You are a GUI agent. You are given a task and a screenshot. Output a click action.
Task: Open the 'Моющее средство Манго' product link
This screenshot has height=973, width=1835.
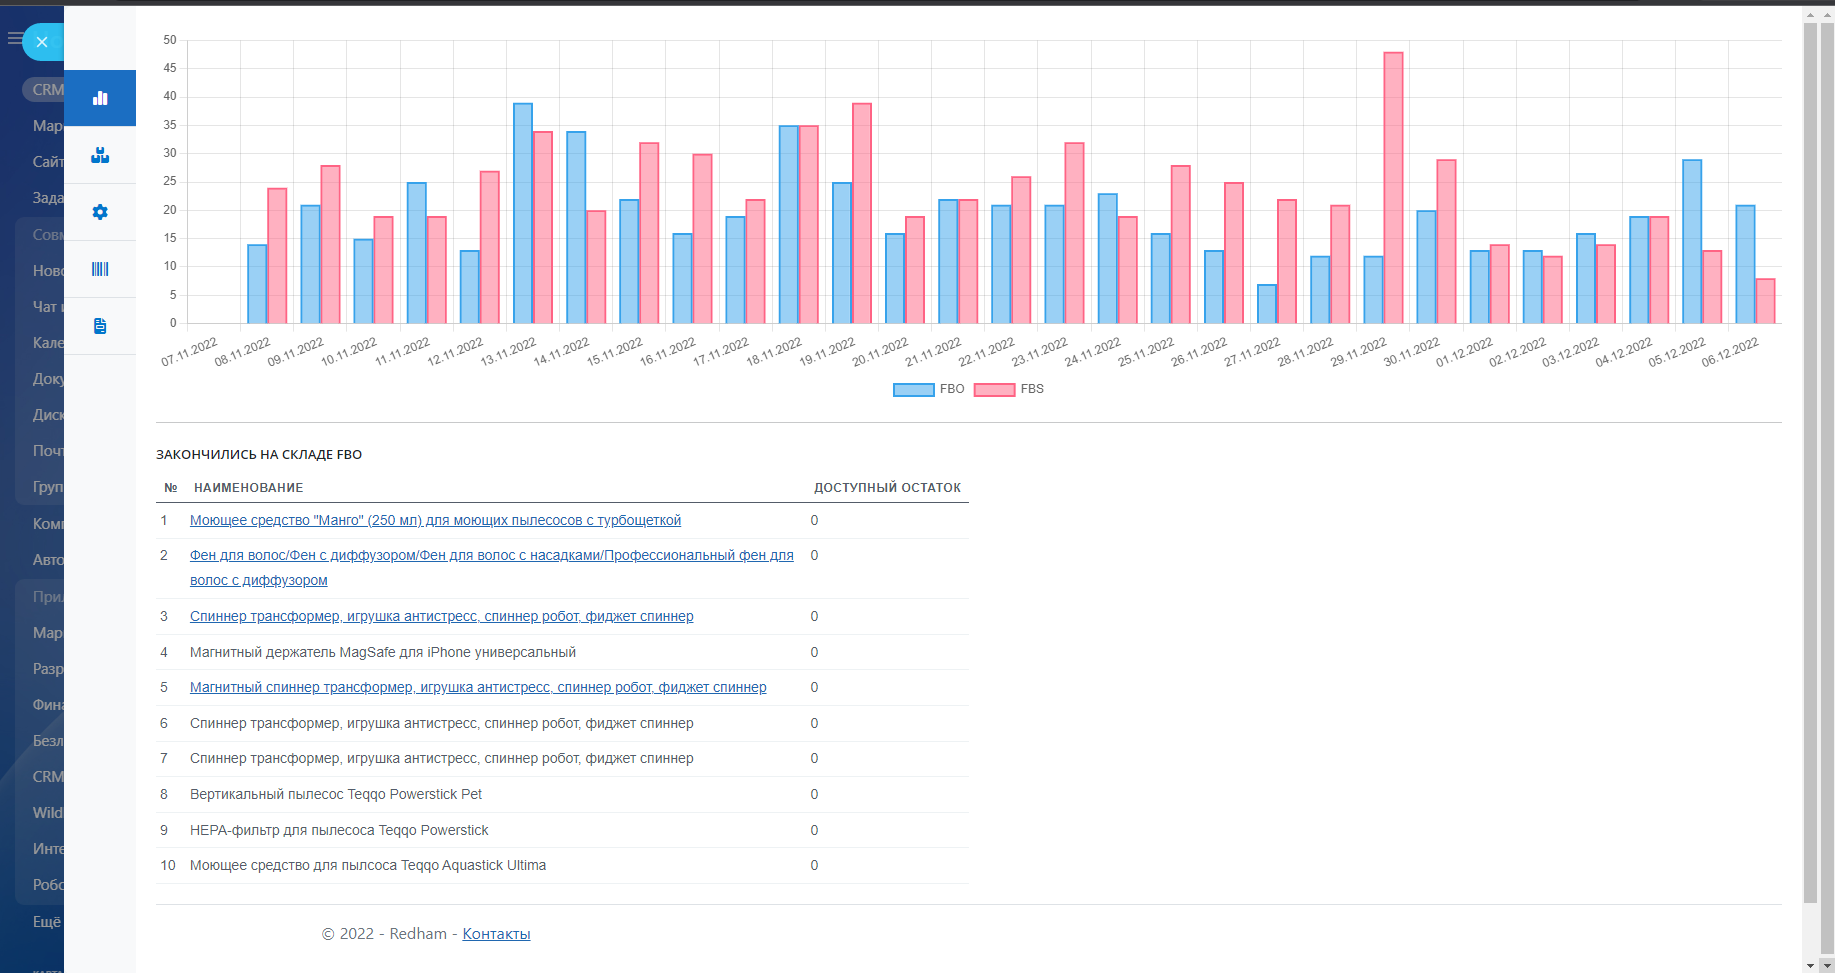click(x=435, y=520)
